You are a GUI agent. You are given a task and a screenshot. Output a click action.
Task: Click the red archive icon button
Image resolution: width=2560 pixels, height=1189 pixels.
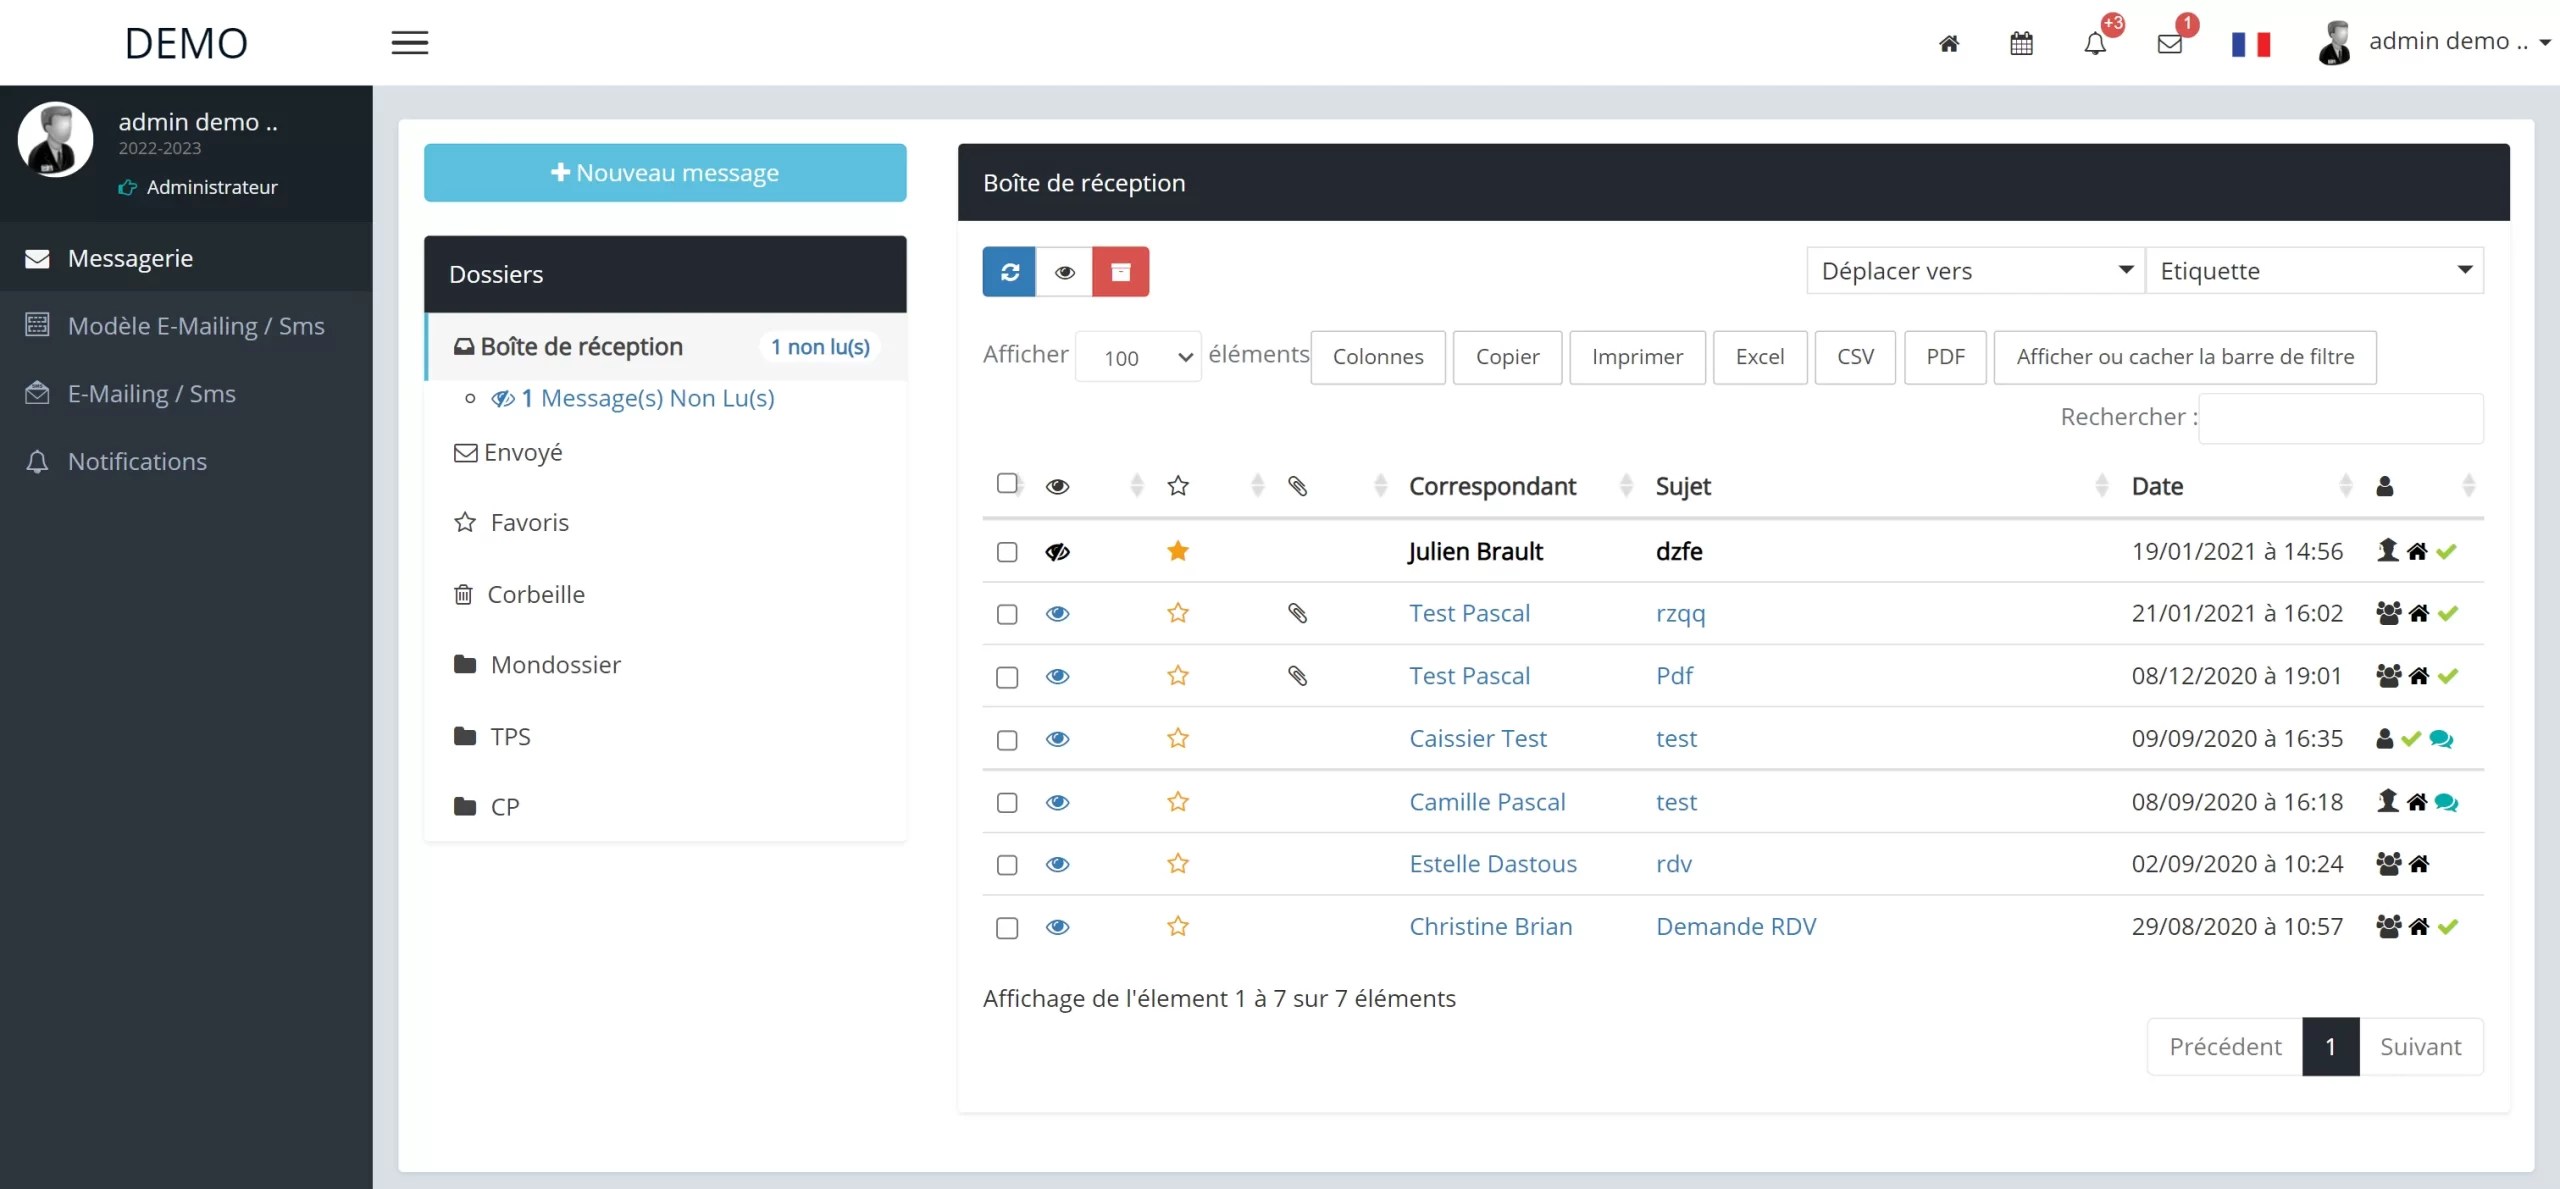[x=1120, y=272]
